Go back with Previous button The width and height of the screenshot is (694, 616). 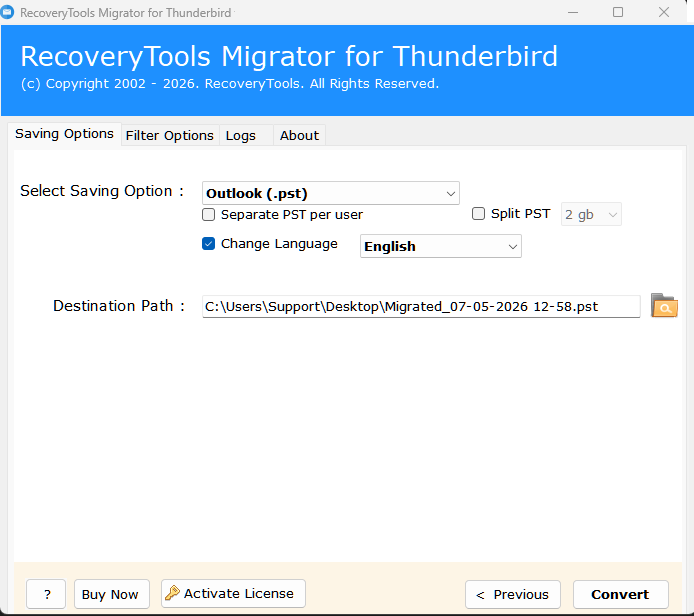tap(513, 595)
